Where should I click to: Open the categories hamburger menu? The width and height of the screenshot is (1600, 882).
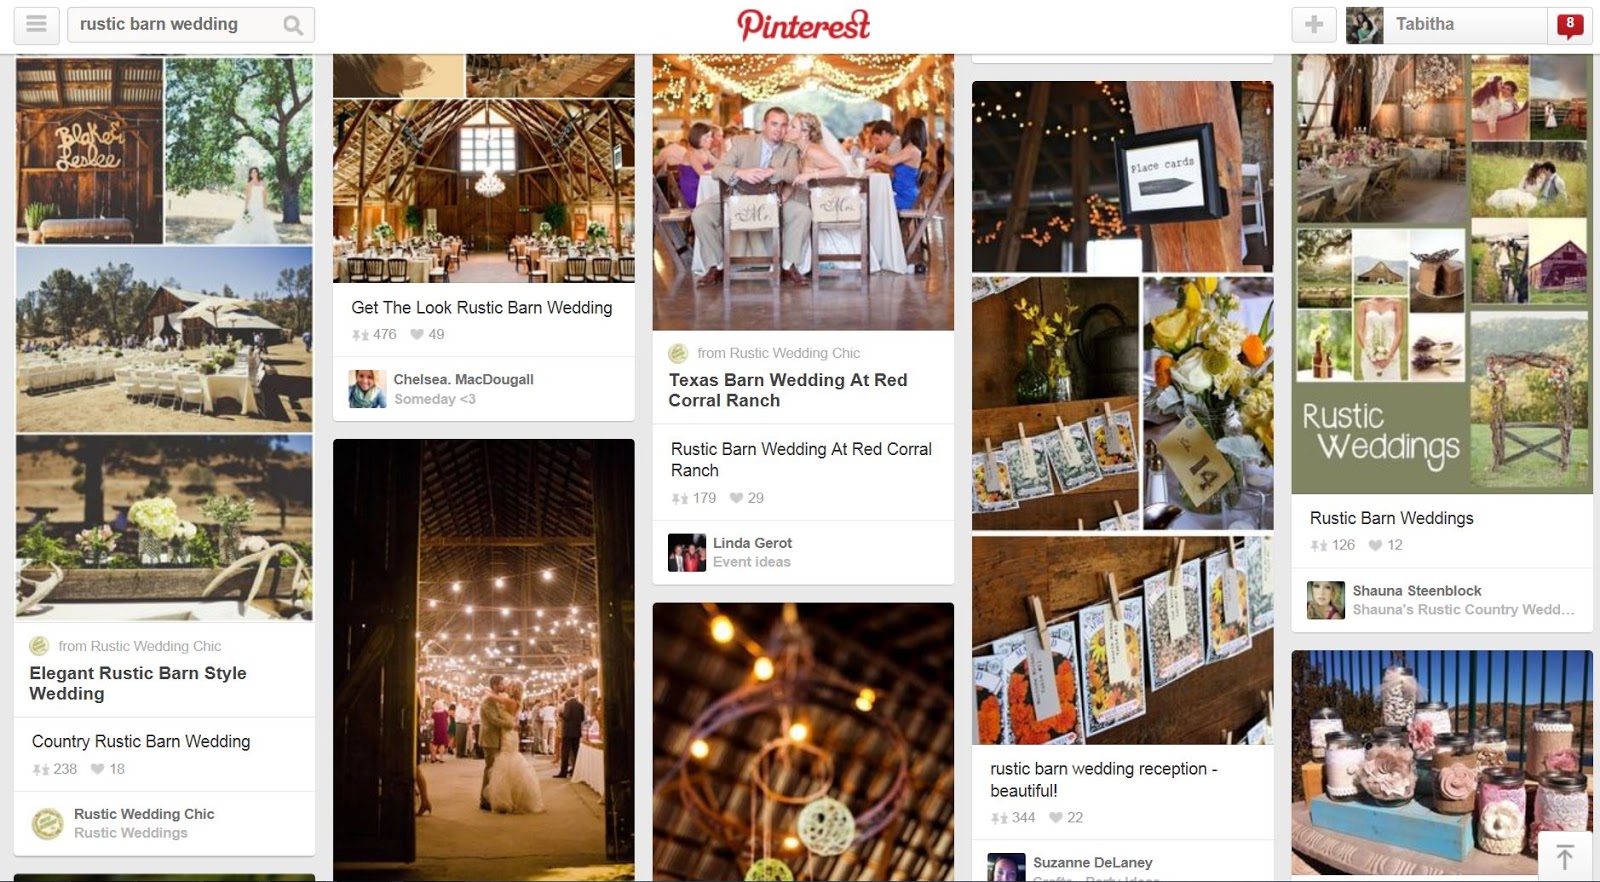pos(36,25)
